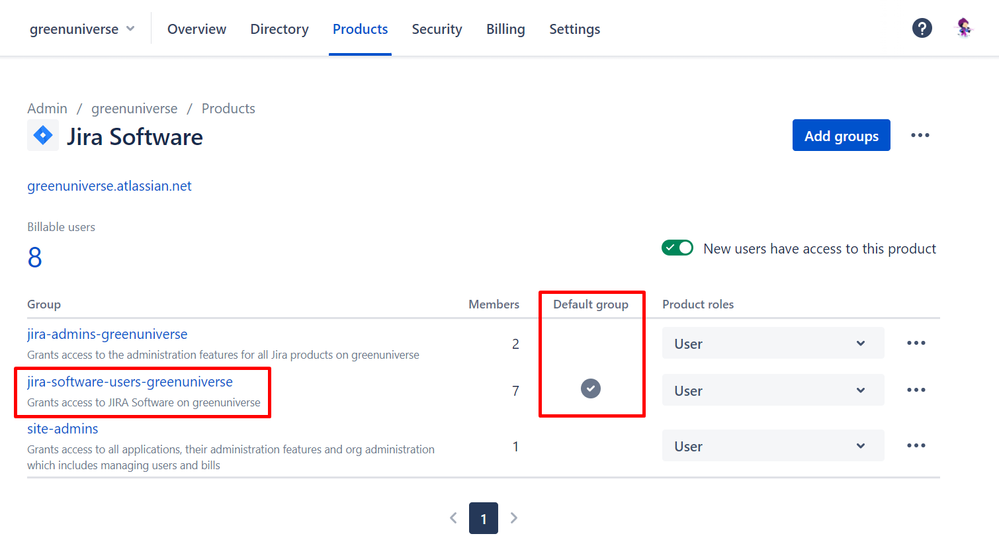The height and width of the screenshot is (558, 999).
Task: Go to next page arrow
Action: (514, 518)
